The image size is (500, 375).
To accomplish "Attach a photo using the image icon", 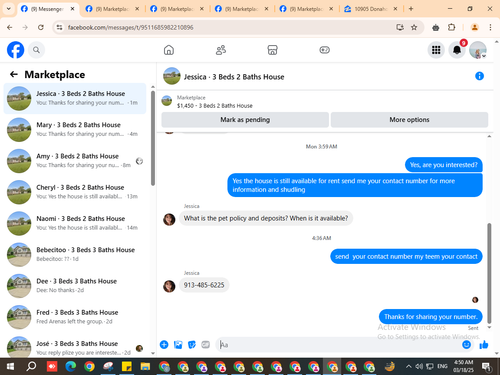I will [x=178, y=345].
